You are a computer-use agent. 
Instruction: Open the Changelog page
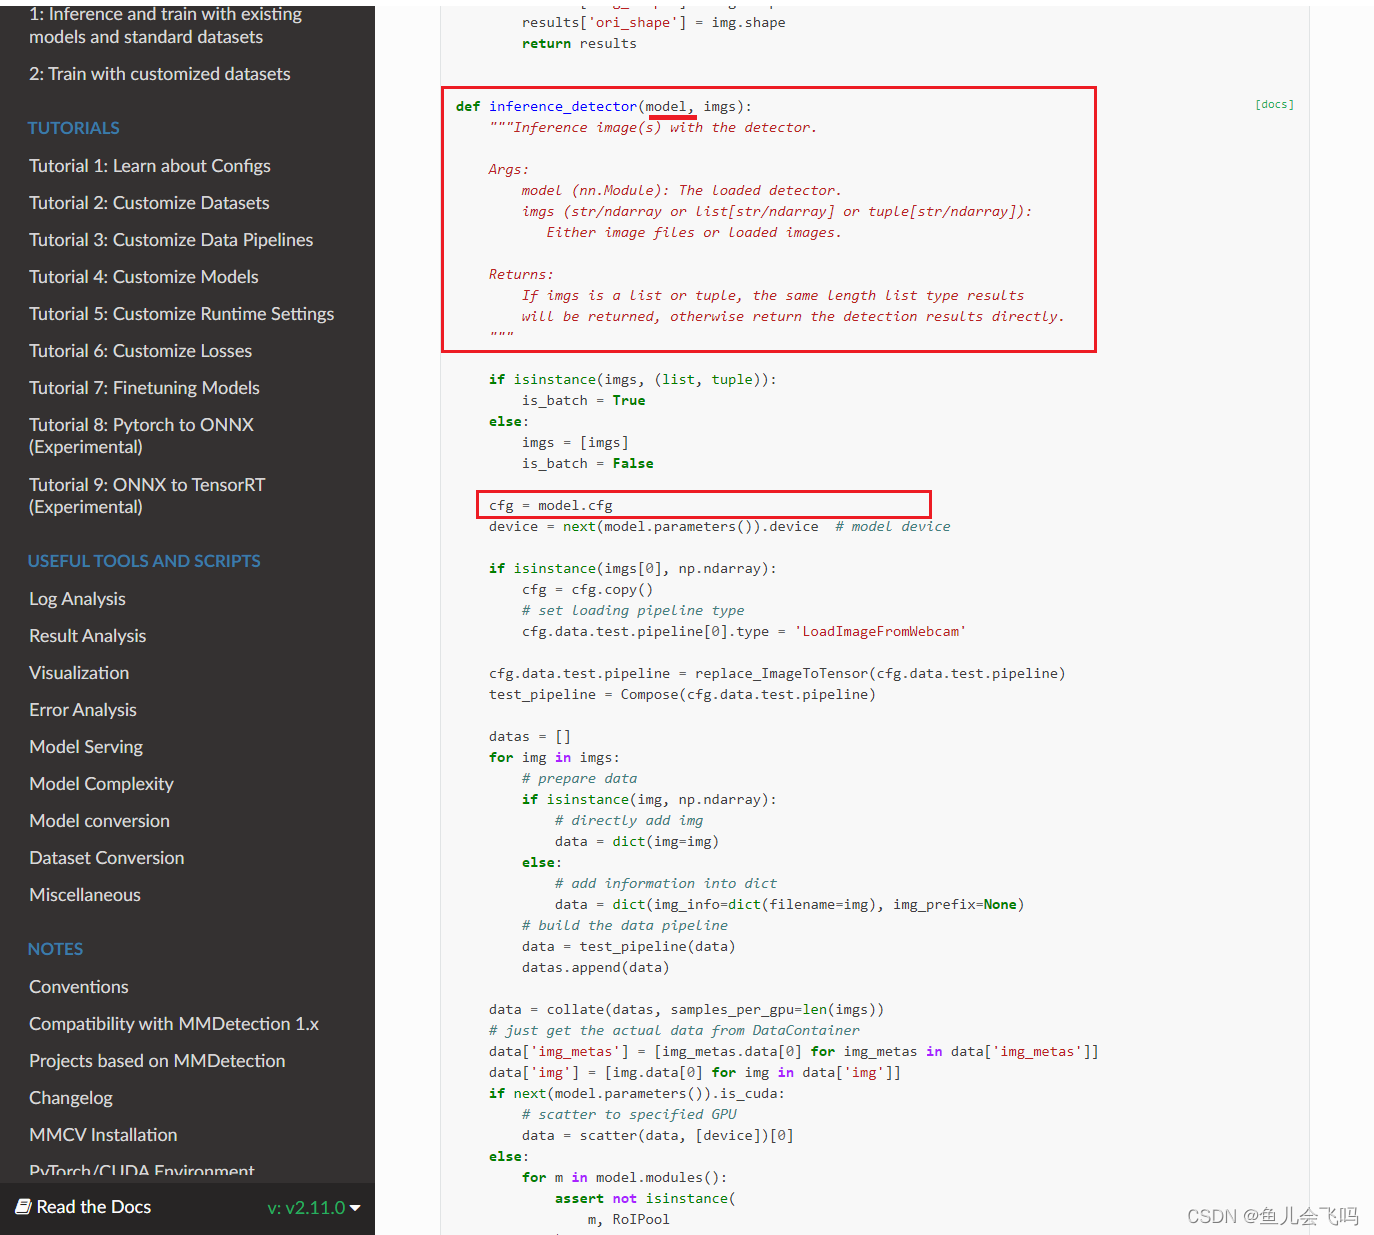(70, 1097)
